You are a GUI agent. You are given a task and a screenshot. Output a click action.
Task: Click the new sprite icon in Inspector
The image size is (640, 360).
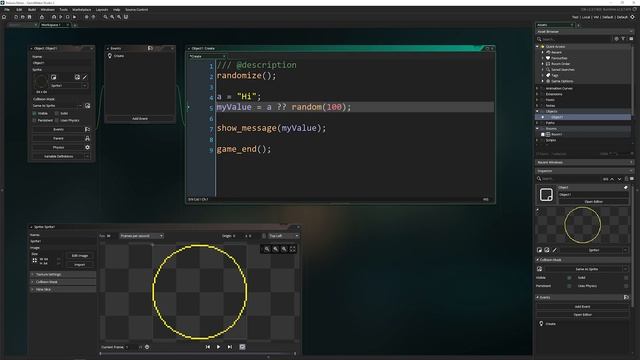pyautogui.click(x=540, y=250)
